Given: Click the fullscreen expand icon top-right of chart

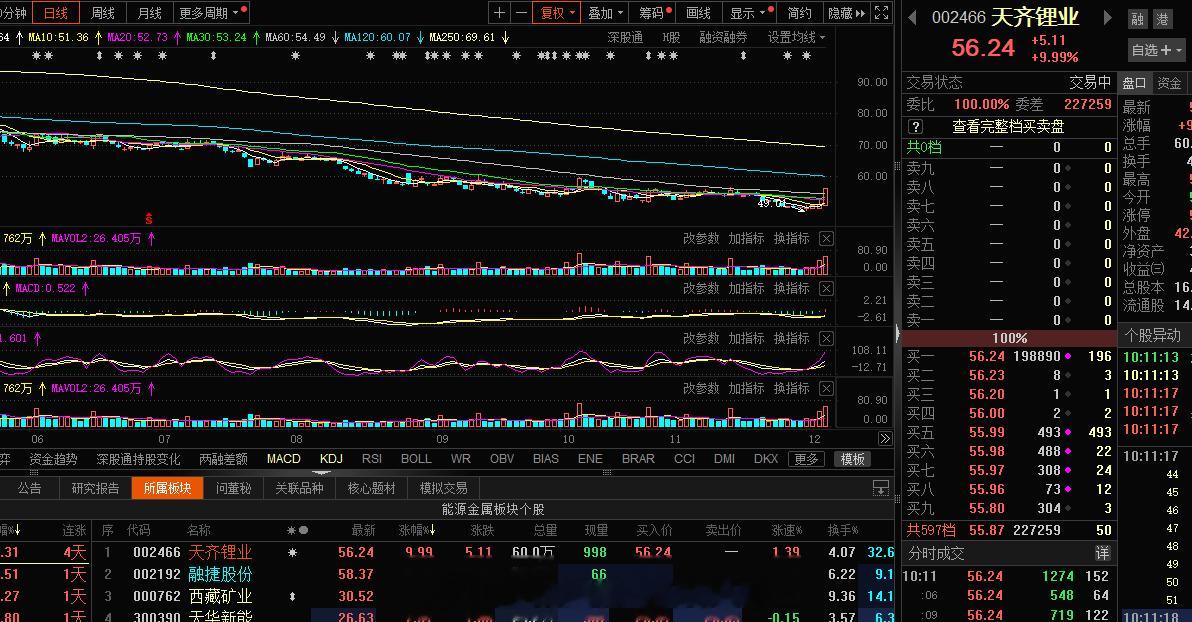Looking at the screenshot, I should click(x=880, y=13).
